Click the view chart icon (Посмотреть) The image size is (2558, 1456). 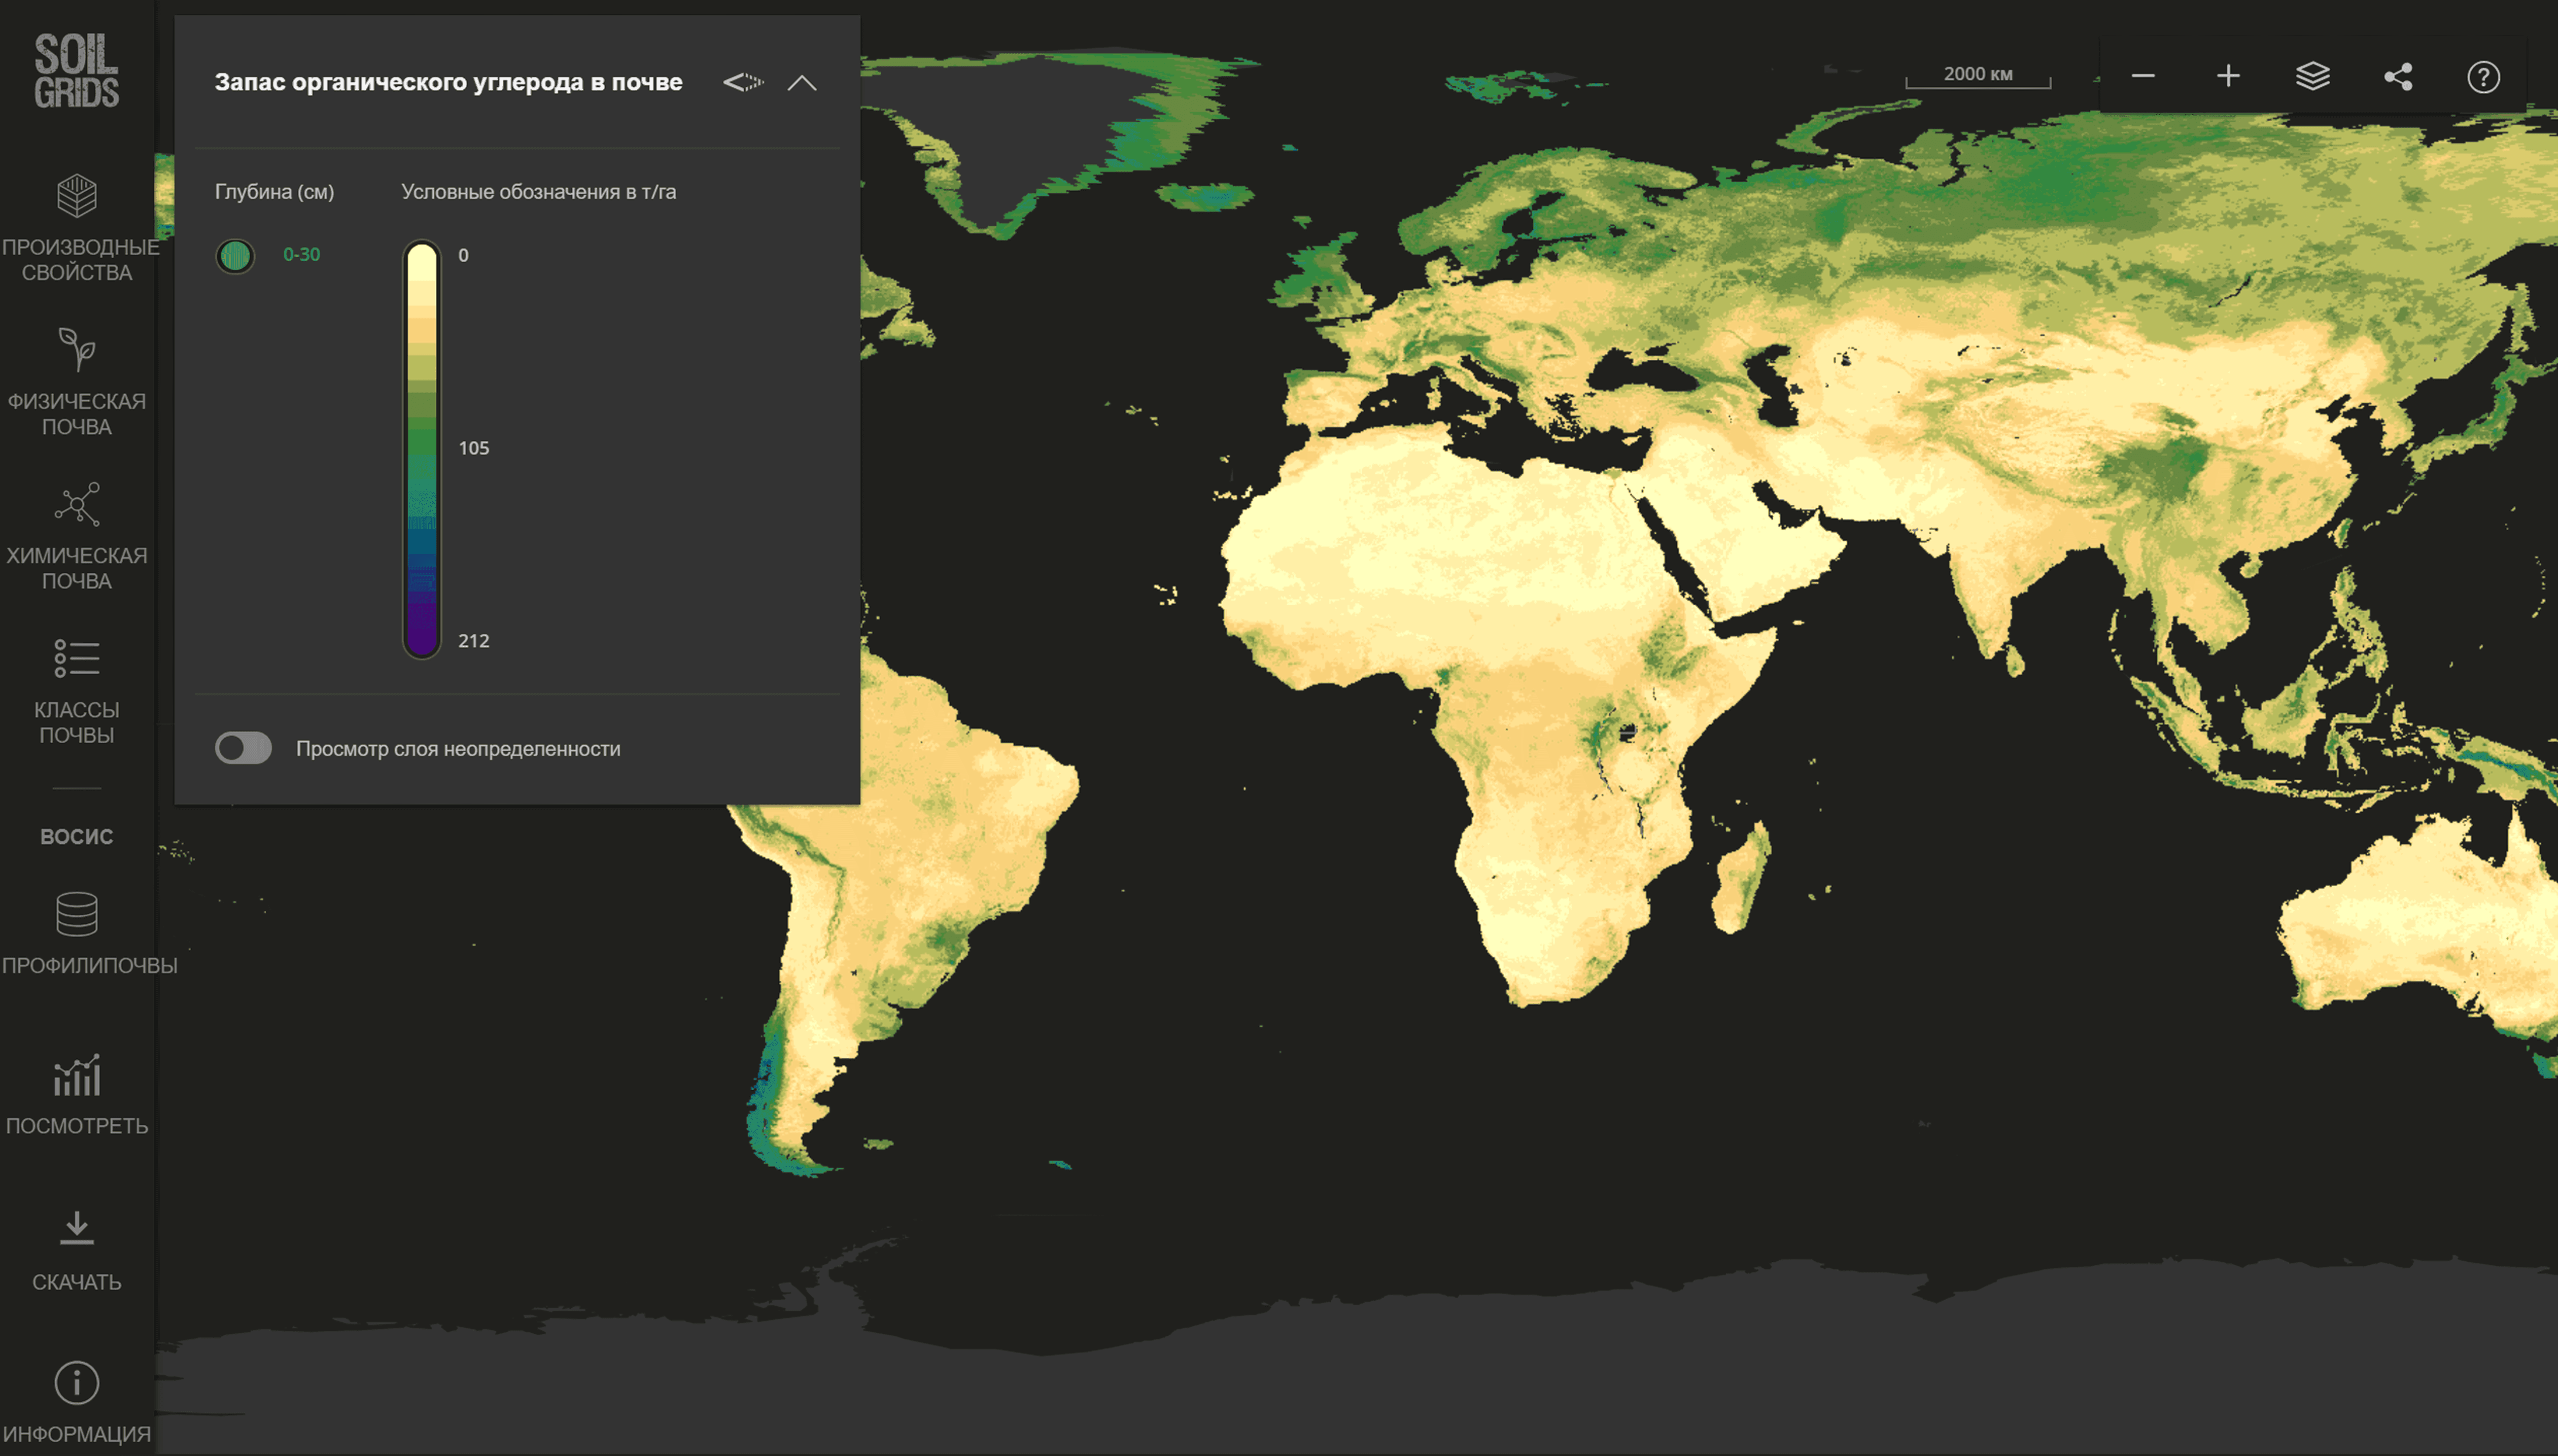[77, 1076]
